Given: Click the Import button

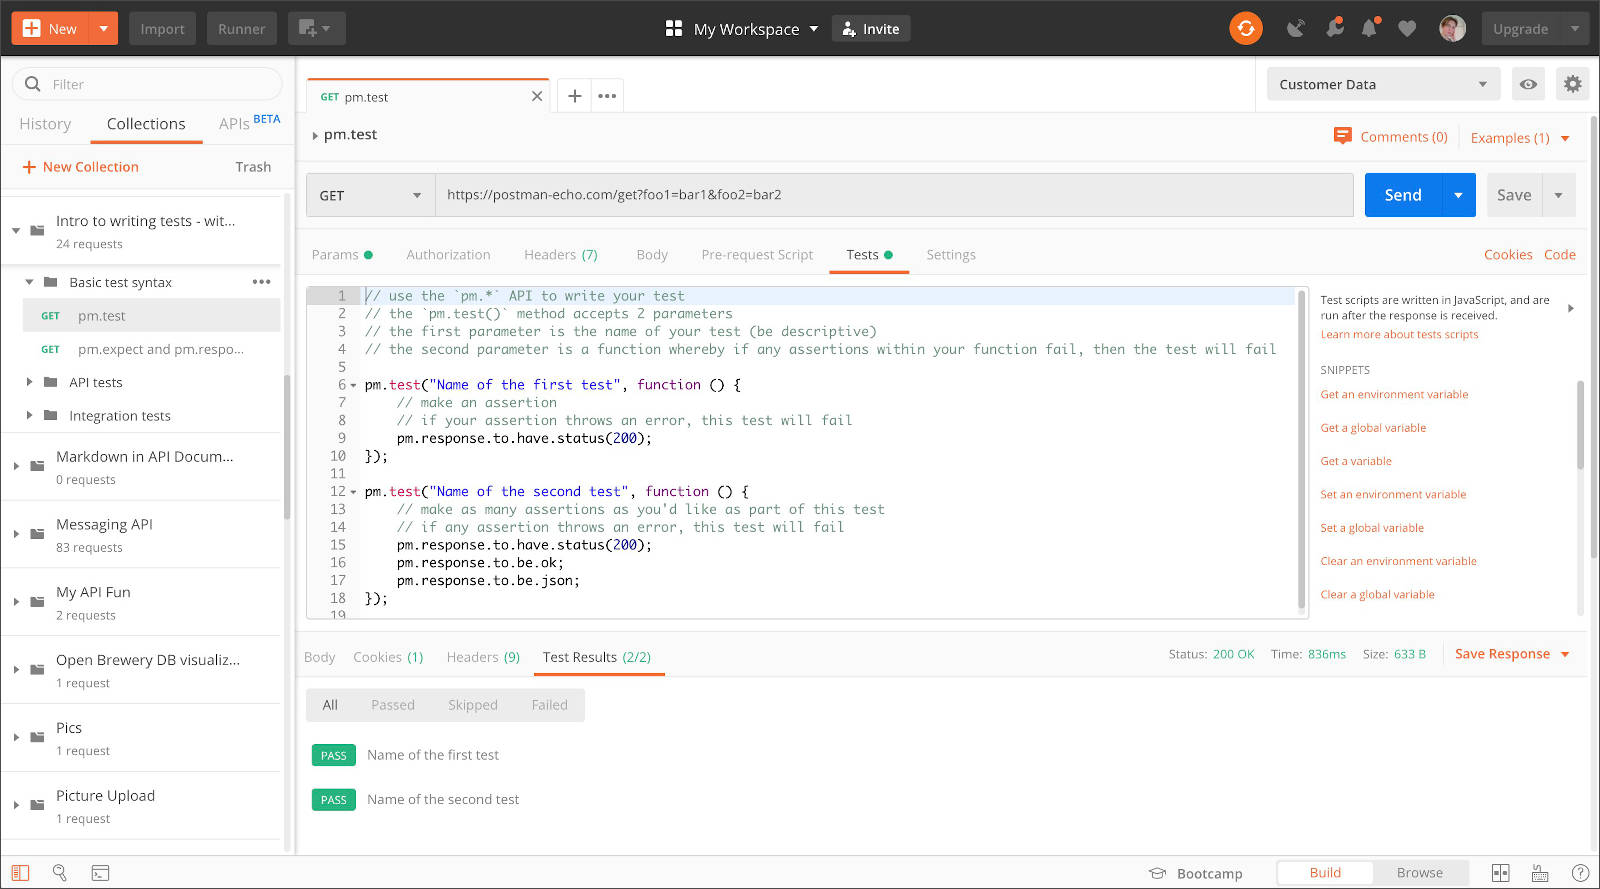Looking at the screenshot, I should (x=162, y=28).
